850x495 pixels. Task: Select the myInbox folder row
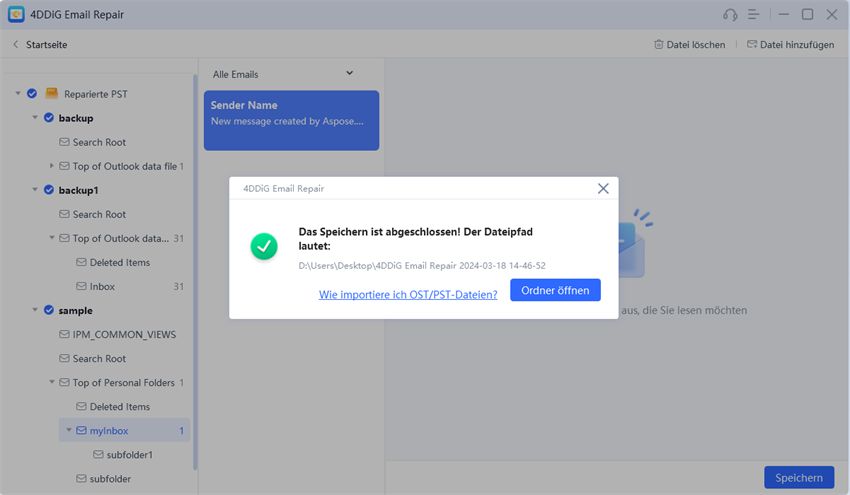coord(124,430)
